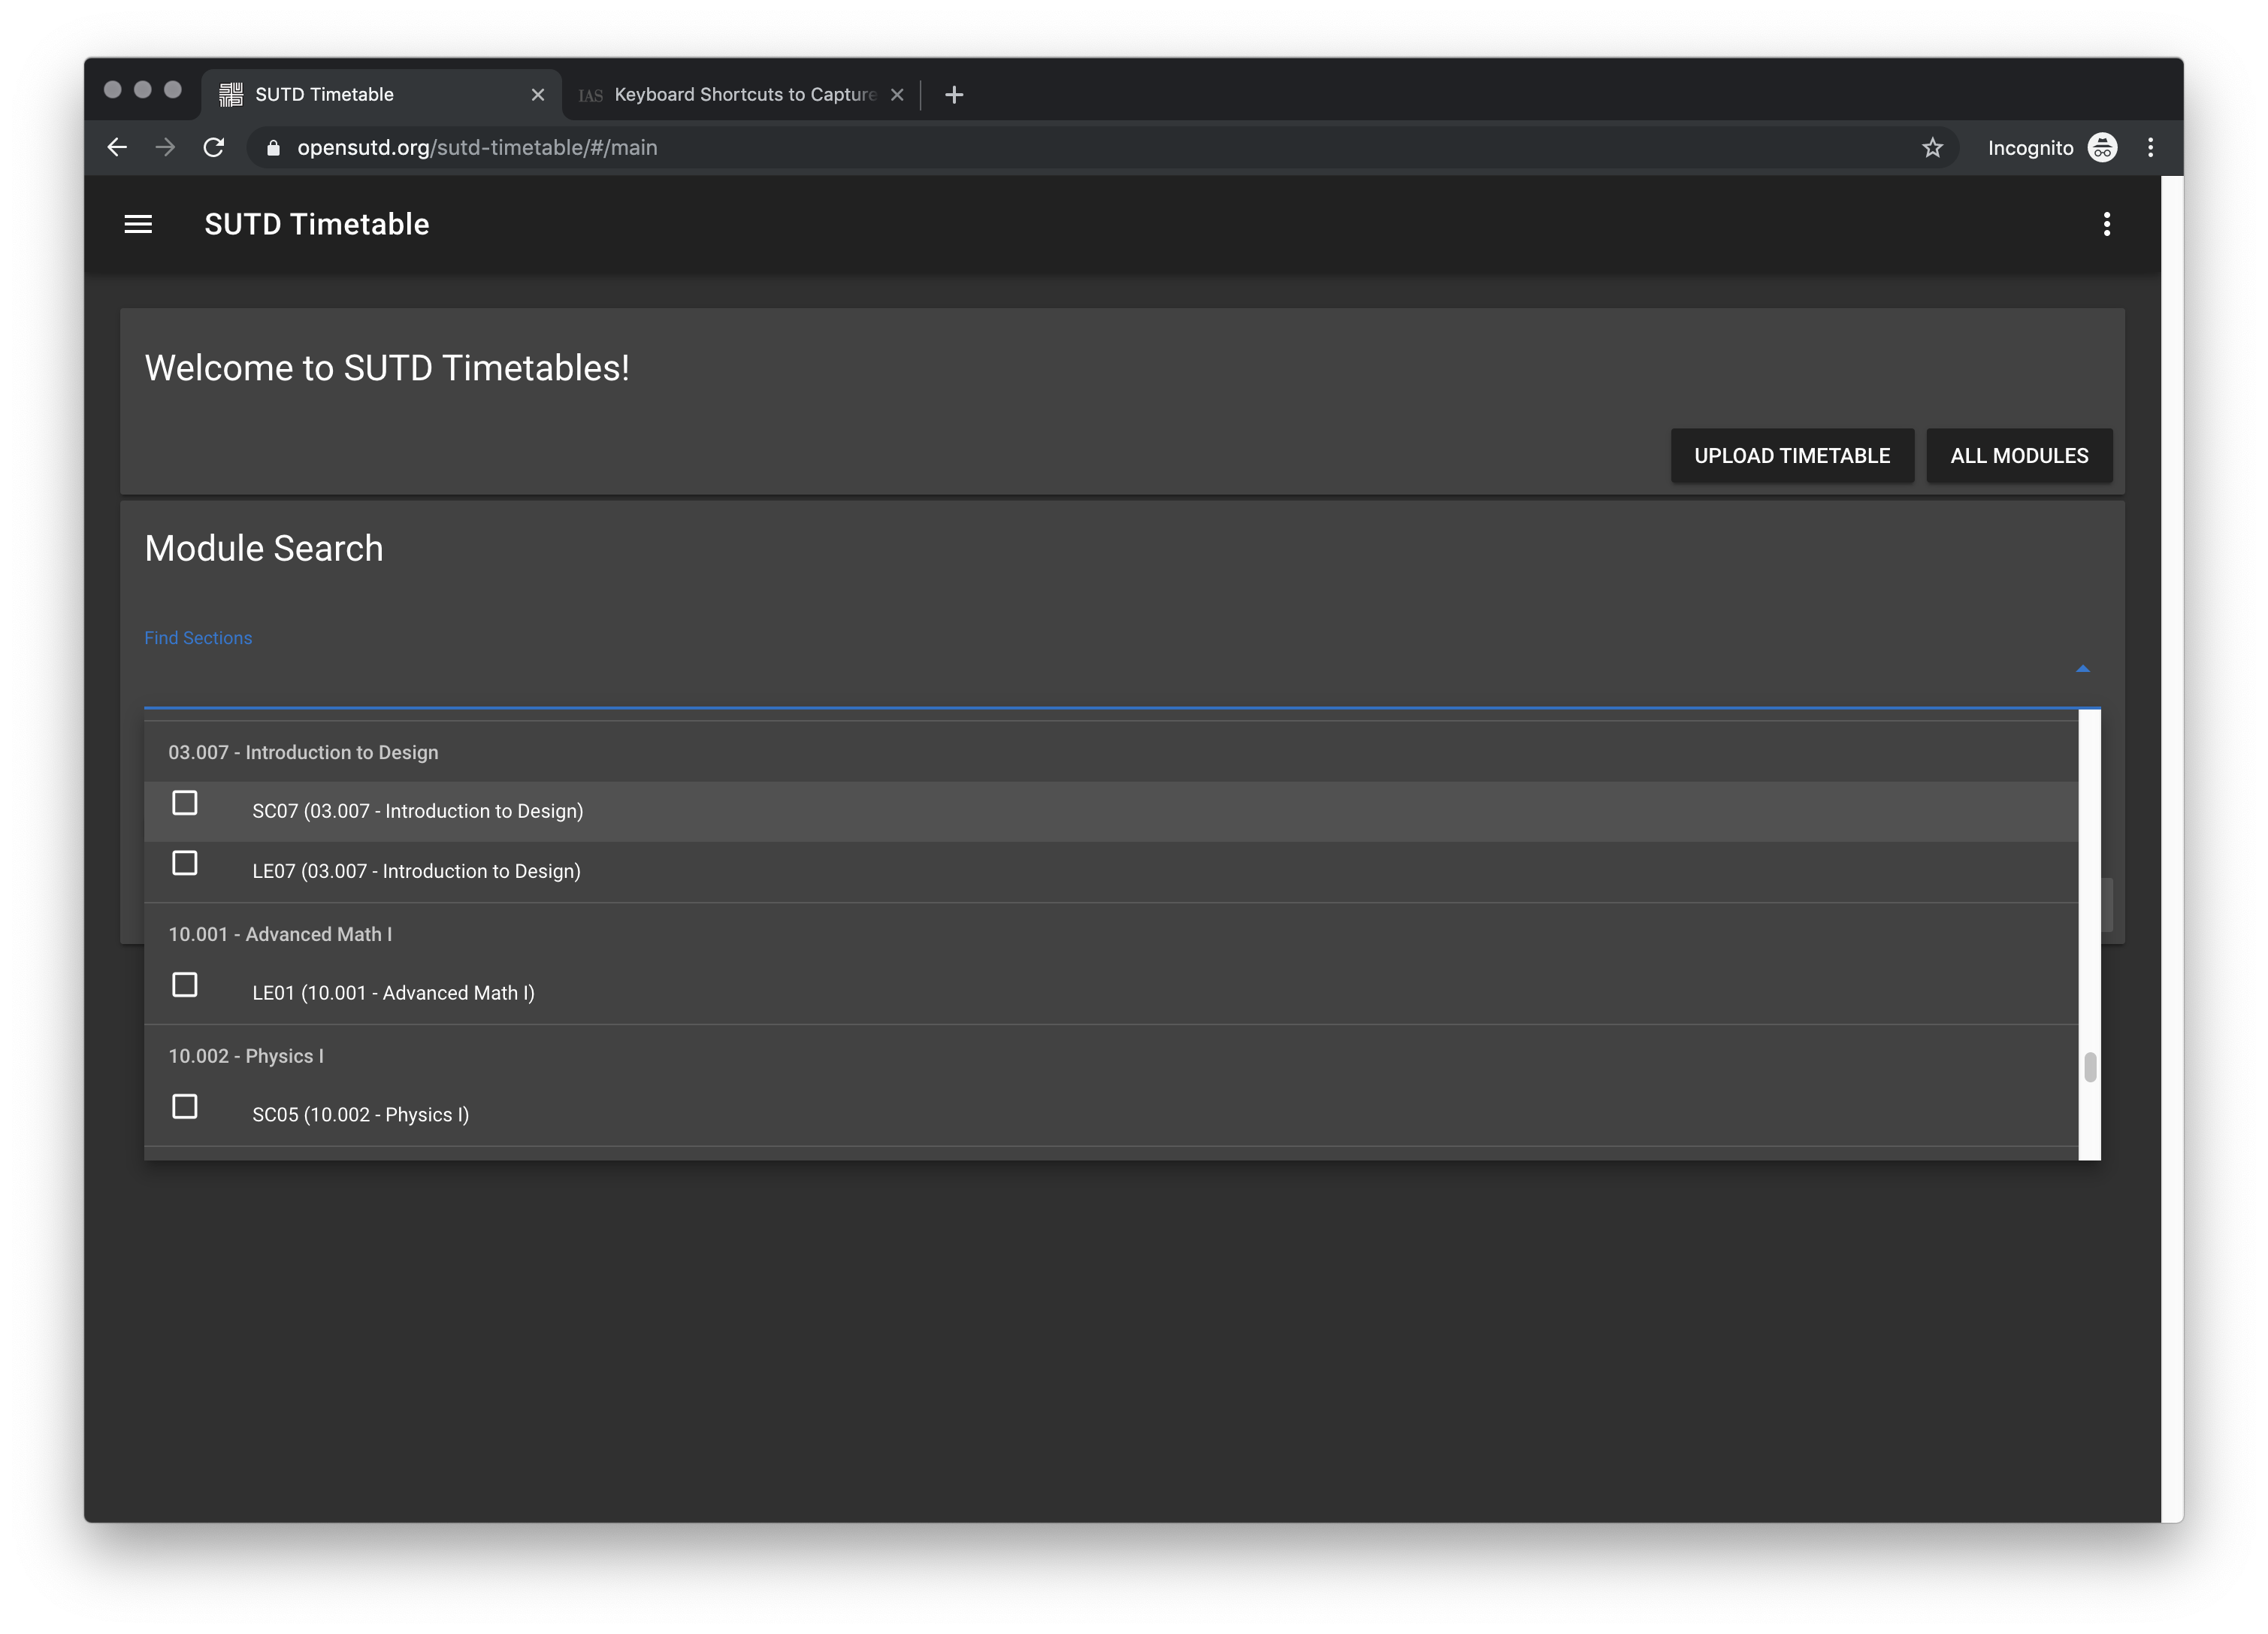
Task: Reload the current page
Action: (214, 148)
